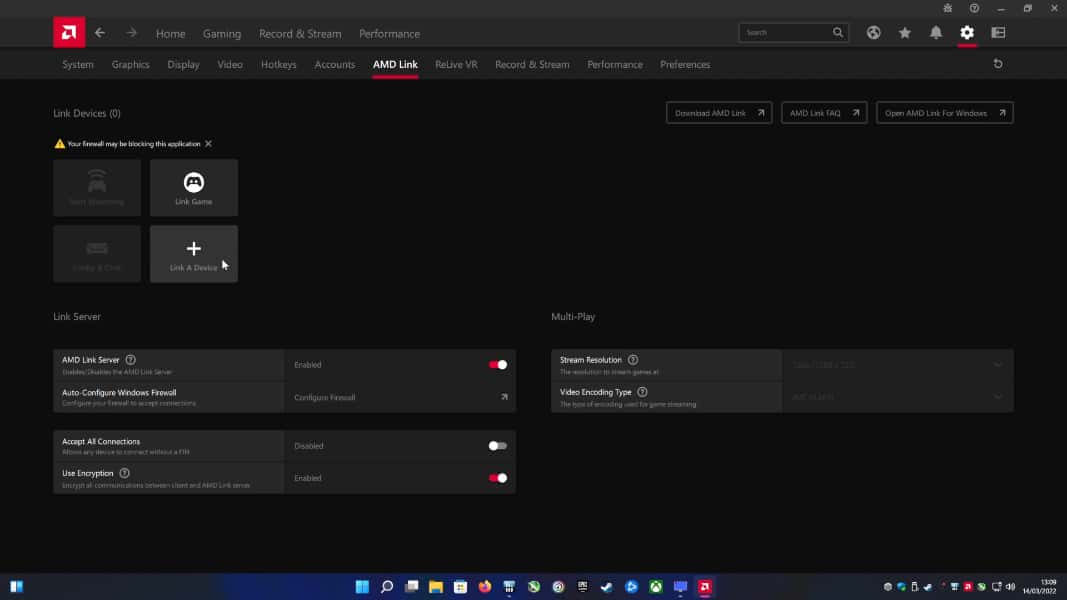1067x600 pixels.
Task: Click the Link Game tile
Action: coord(194,188)
